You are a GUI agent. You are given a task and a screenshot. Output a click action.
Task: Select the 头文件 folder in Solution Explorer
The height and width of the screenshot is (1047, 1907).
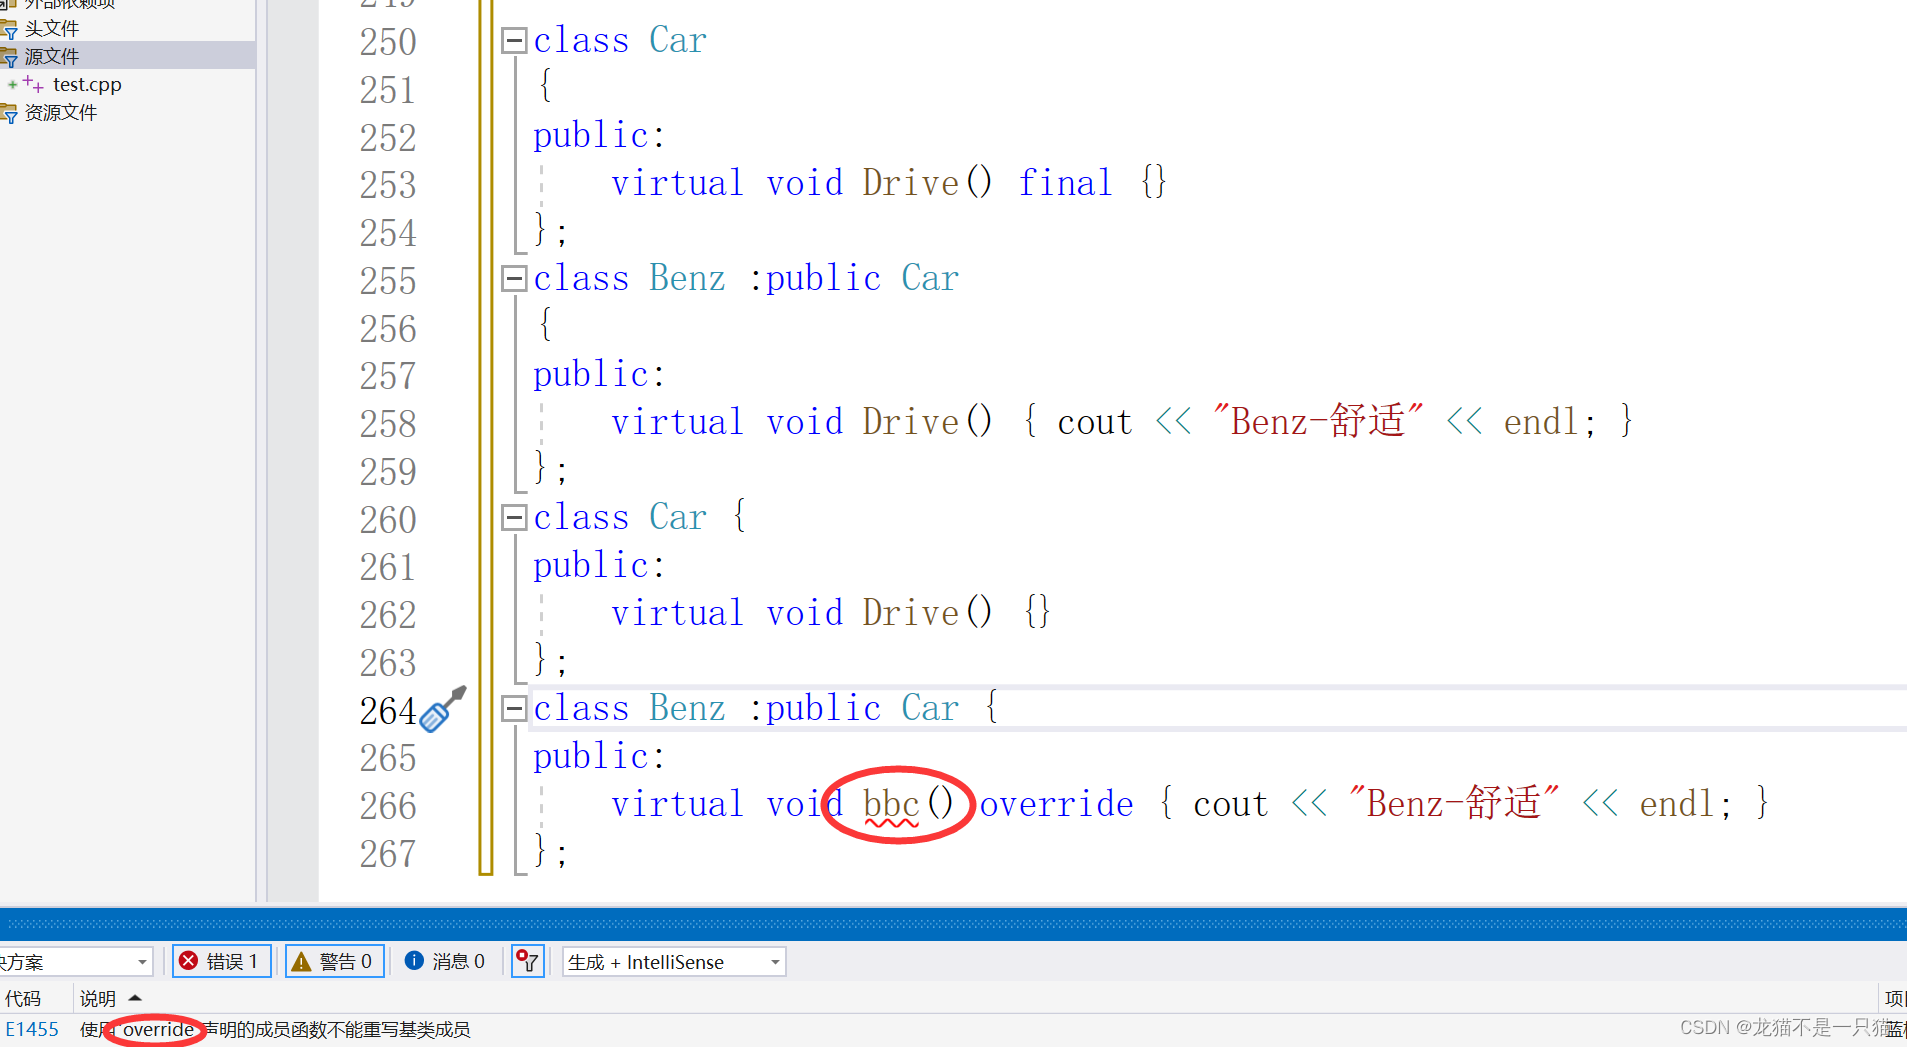coord(51,28)
